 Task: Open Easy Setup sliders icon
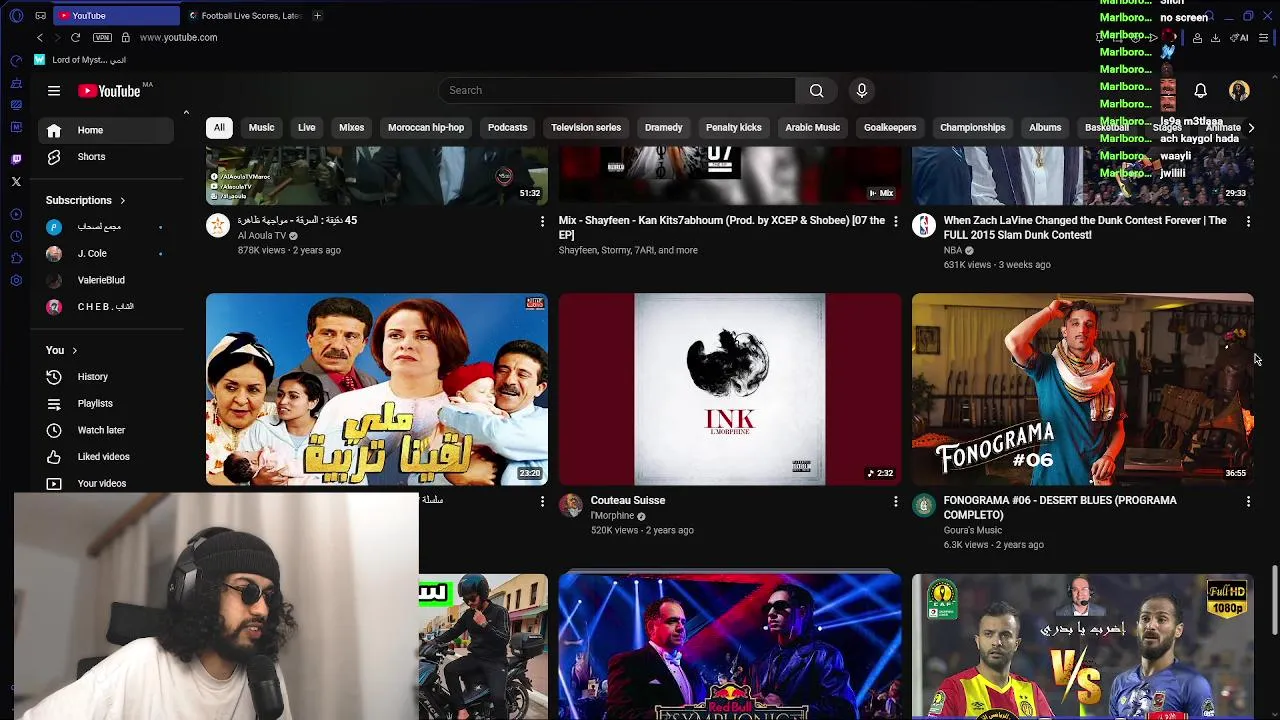click(x=1265, y=38)
